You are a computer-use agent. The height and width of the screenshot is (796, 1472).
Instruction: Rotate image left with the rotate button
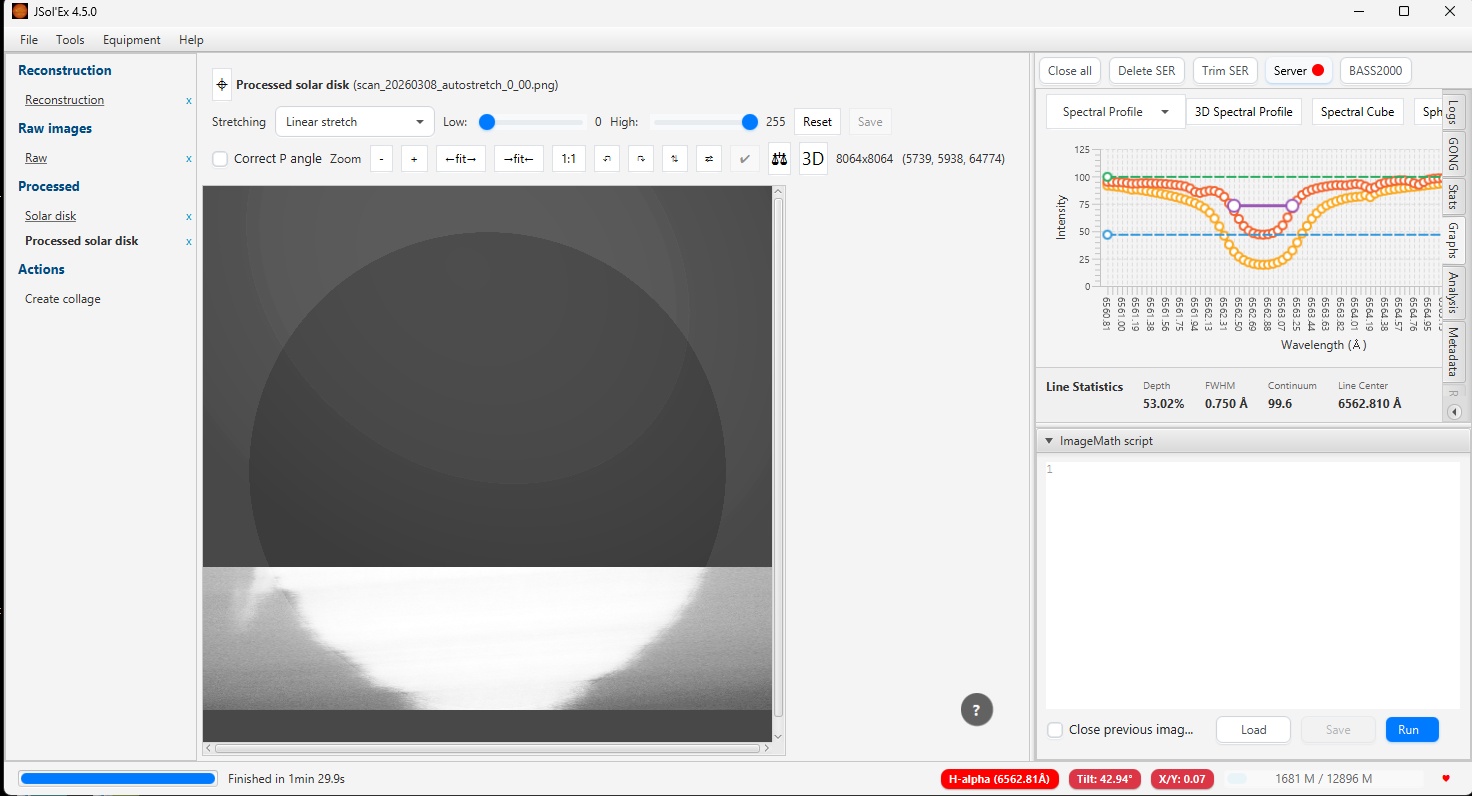coord(607,159)
